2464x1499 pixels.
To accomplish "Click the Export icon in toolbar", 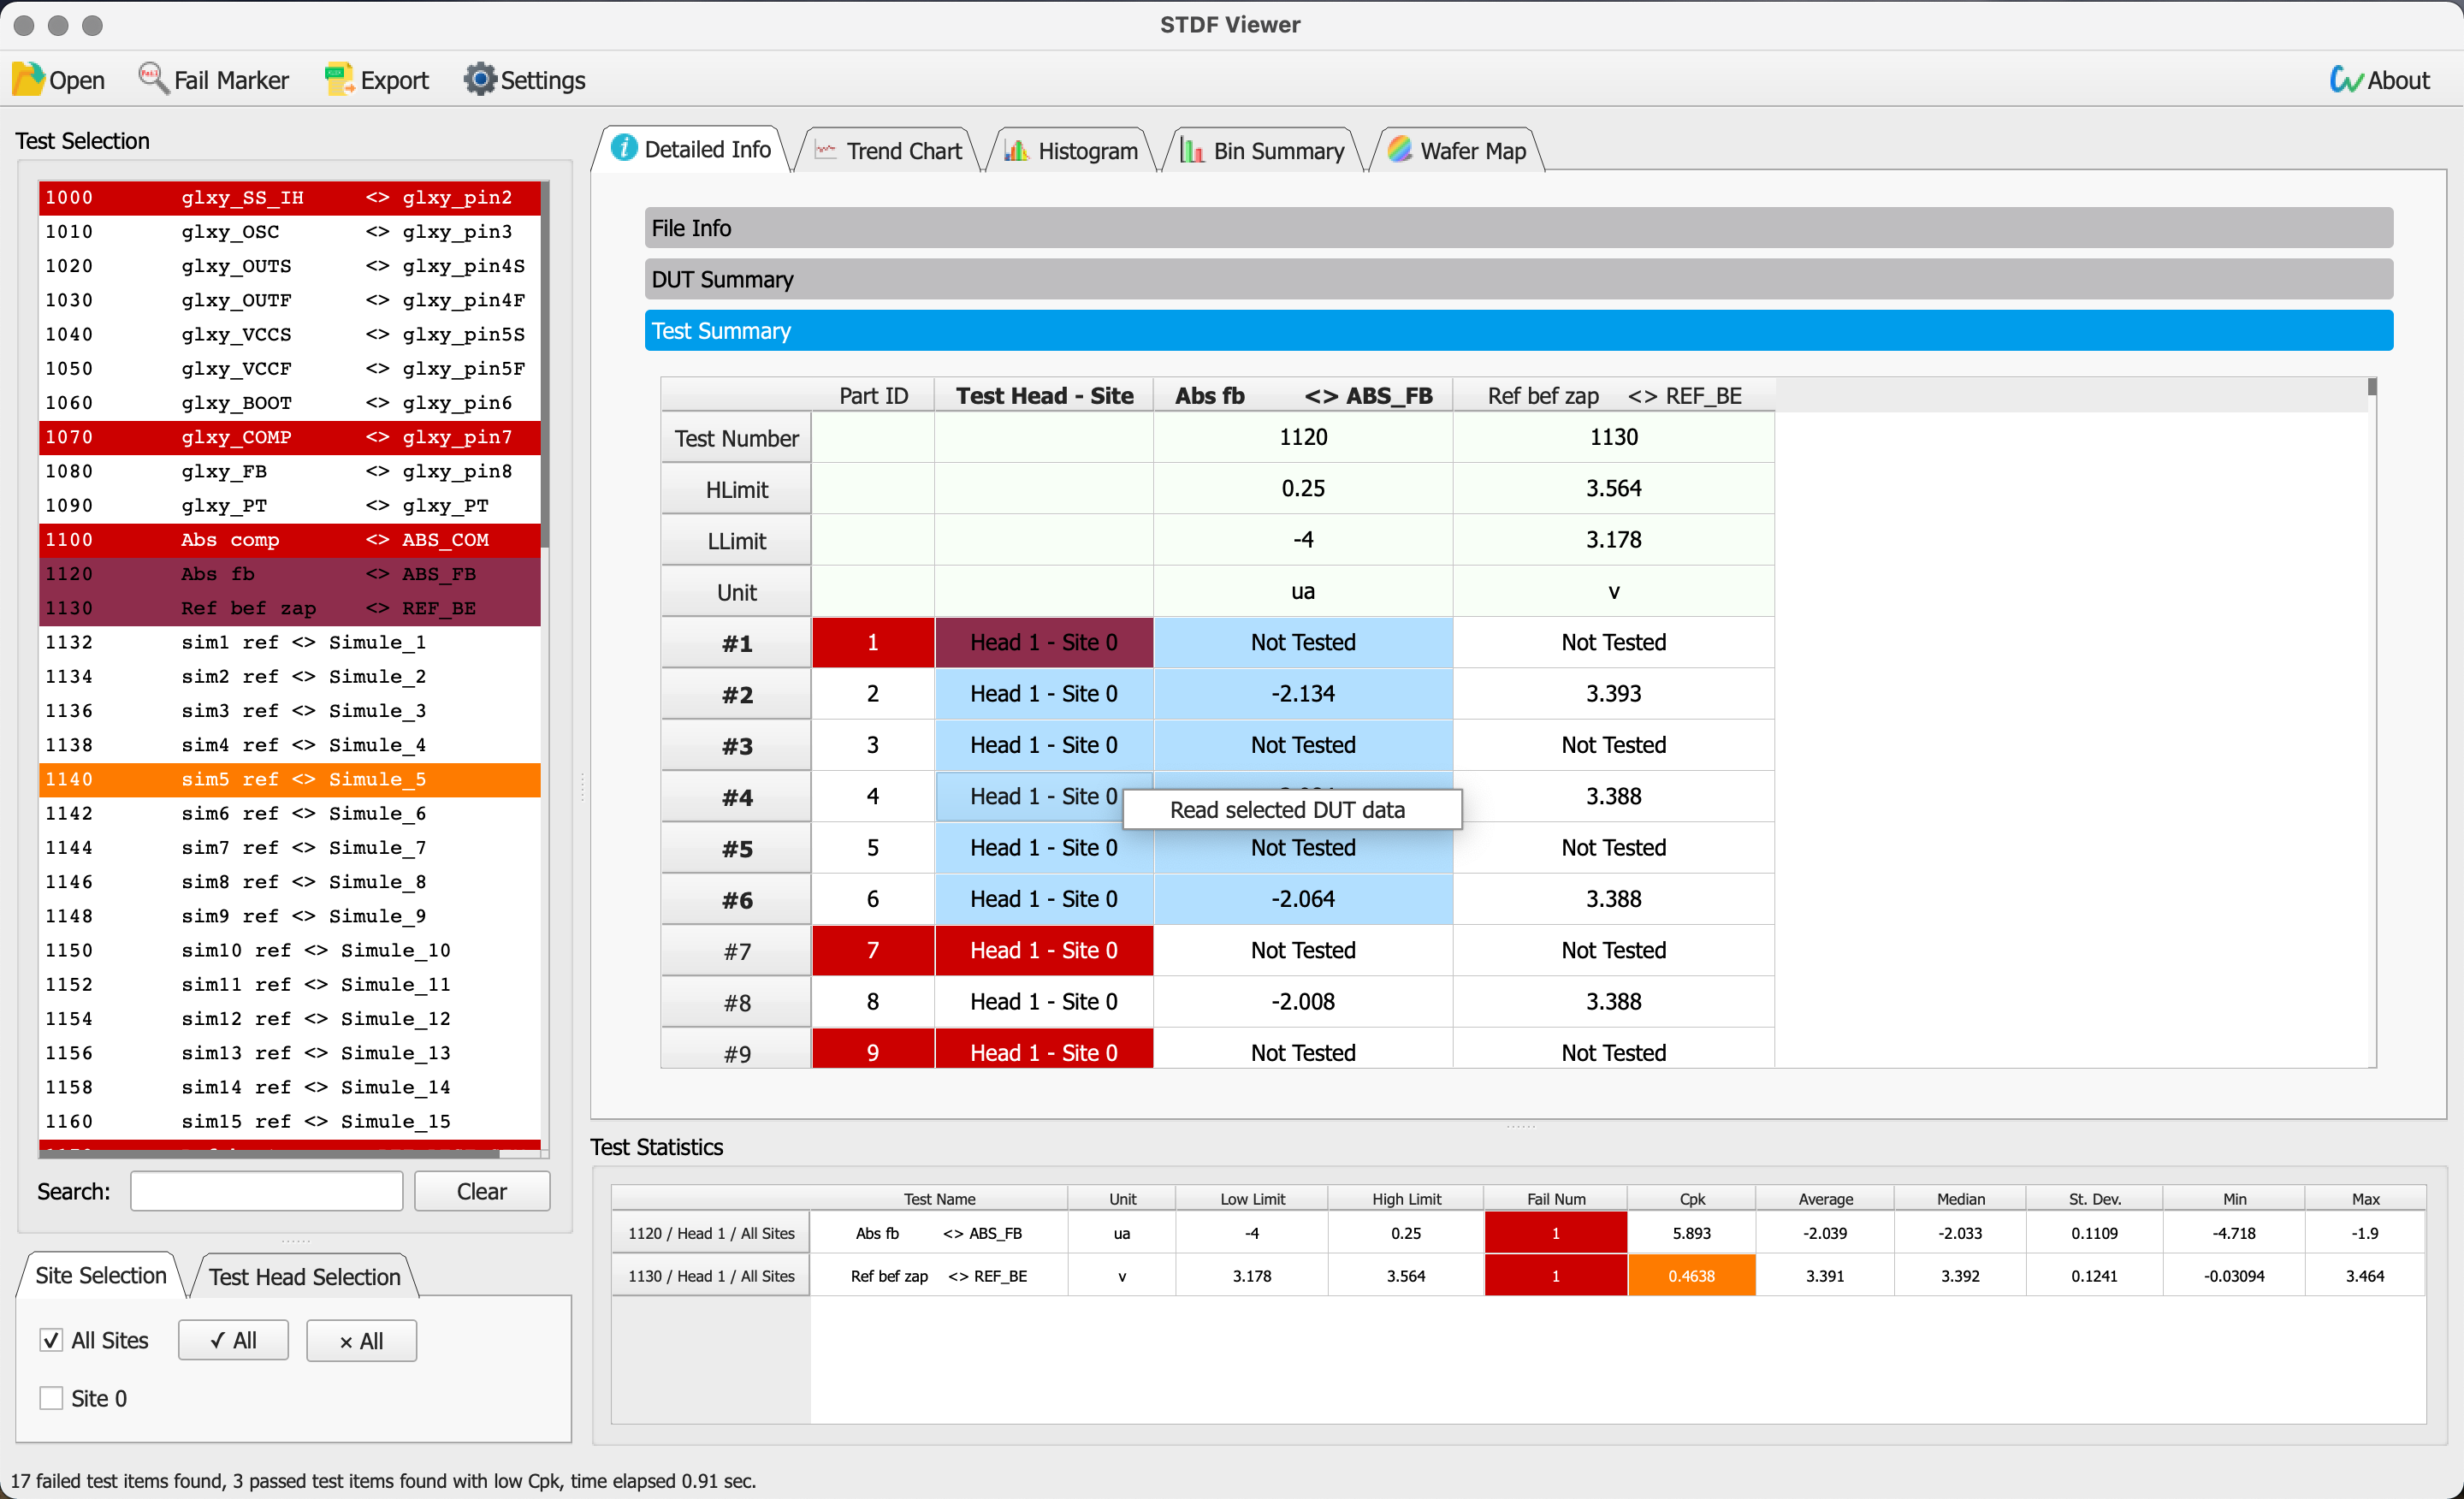I will click(340, 79).
